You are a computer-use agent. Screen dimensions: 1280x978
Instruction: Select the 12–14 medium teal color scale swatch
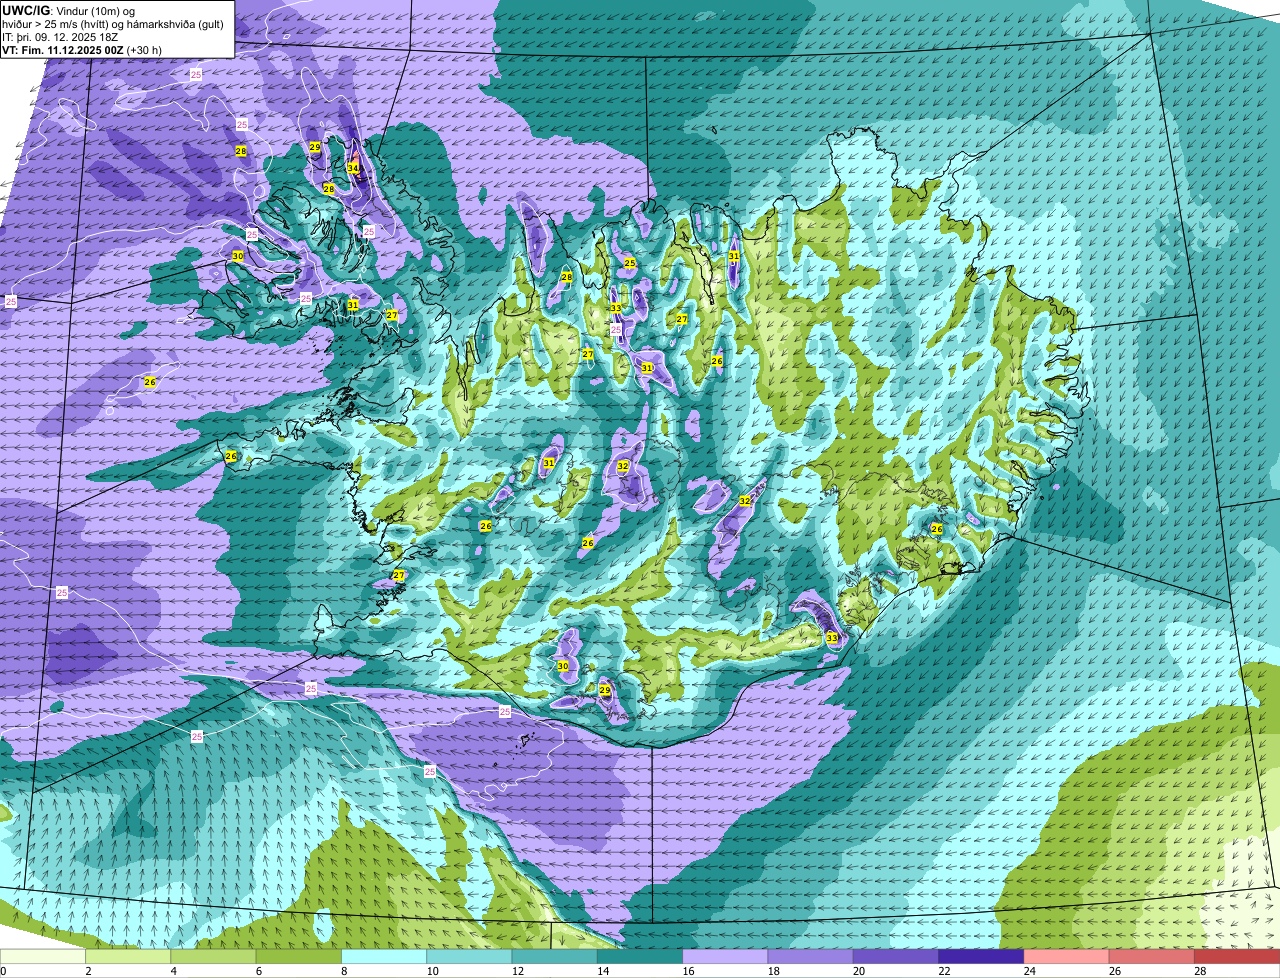[555, 957]
